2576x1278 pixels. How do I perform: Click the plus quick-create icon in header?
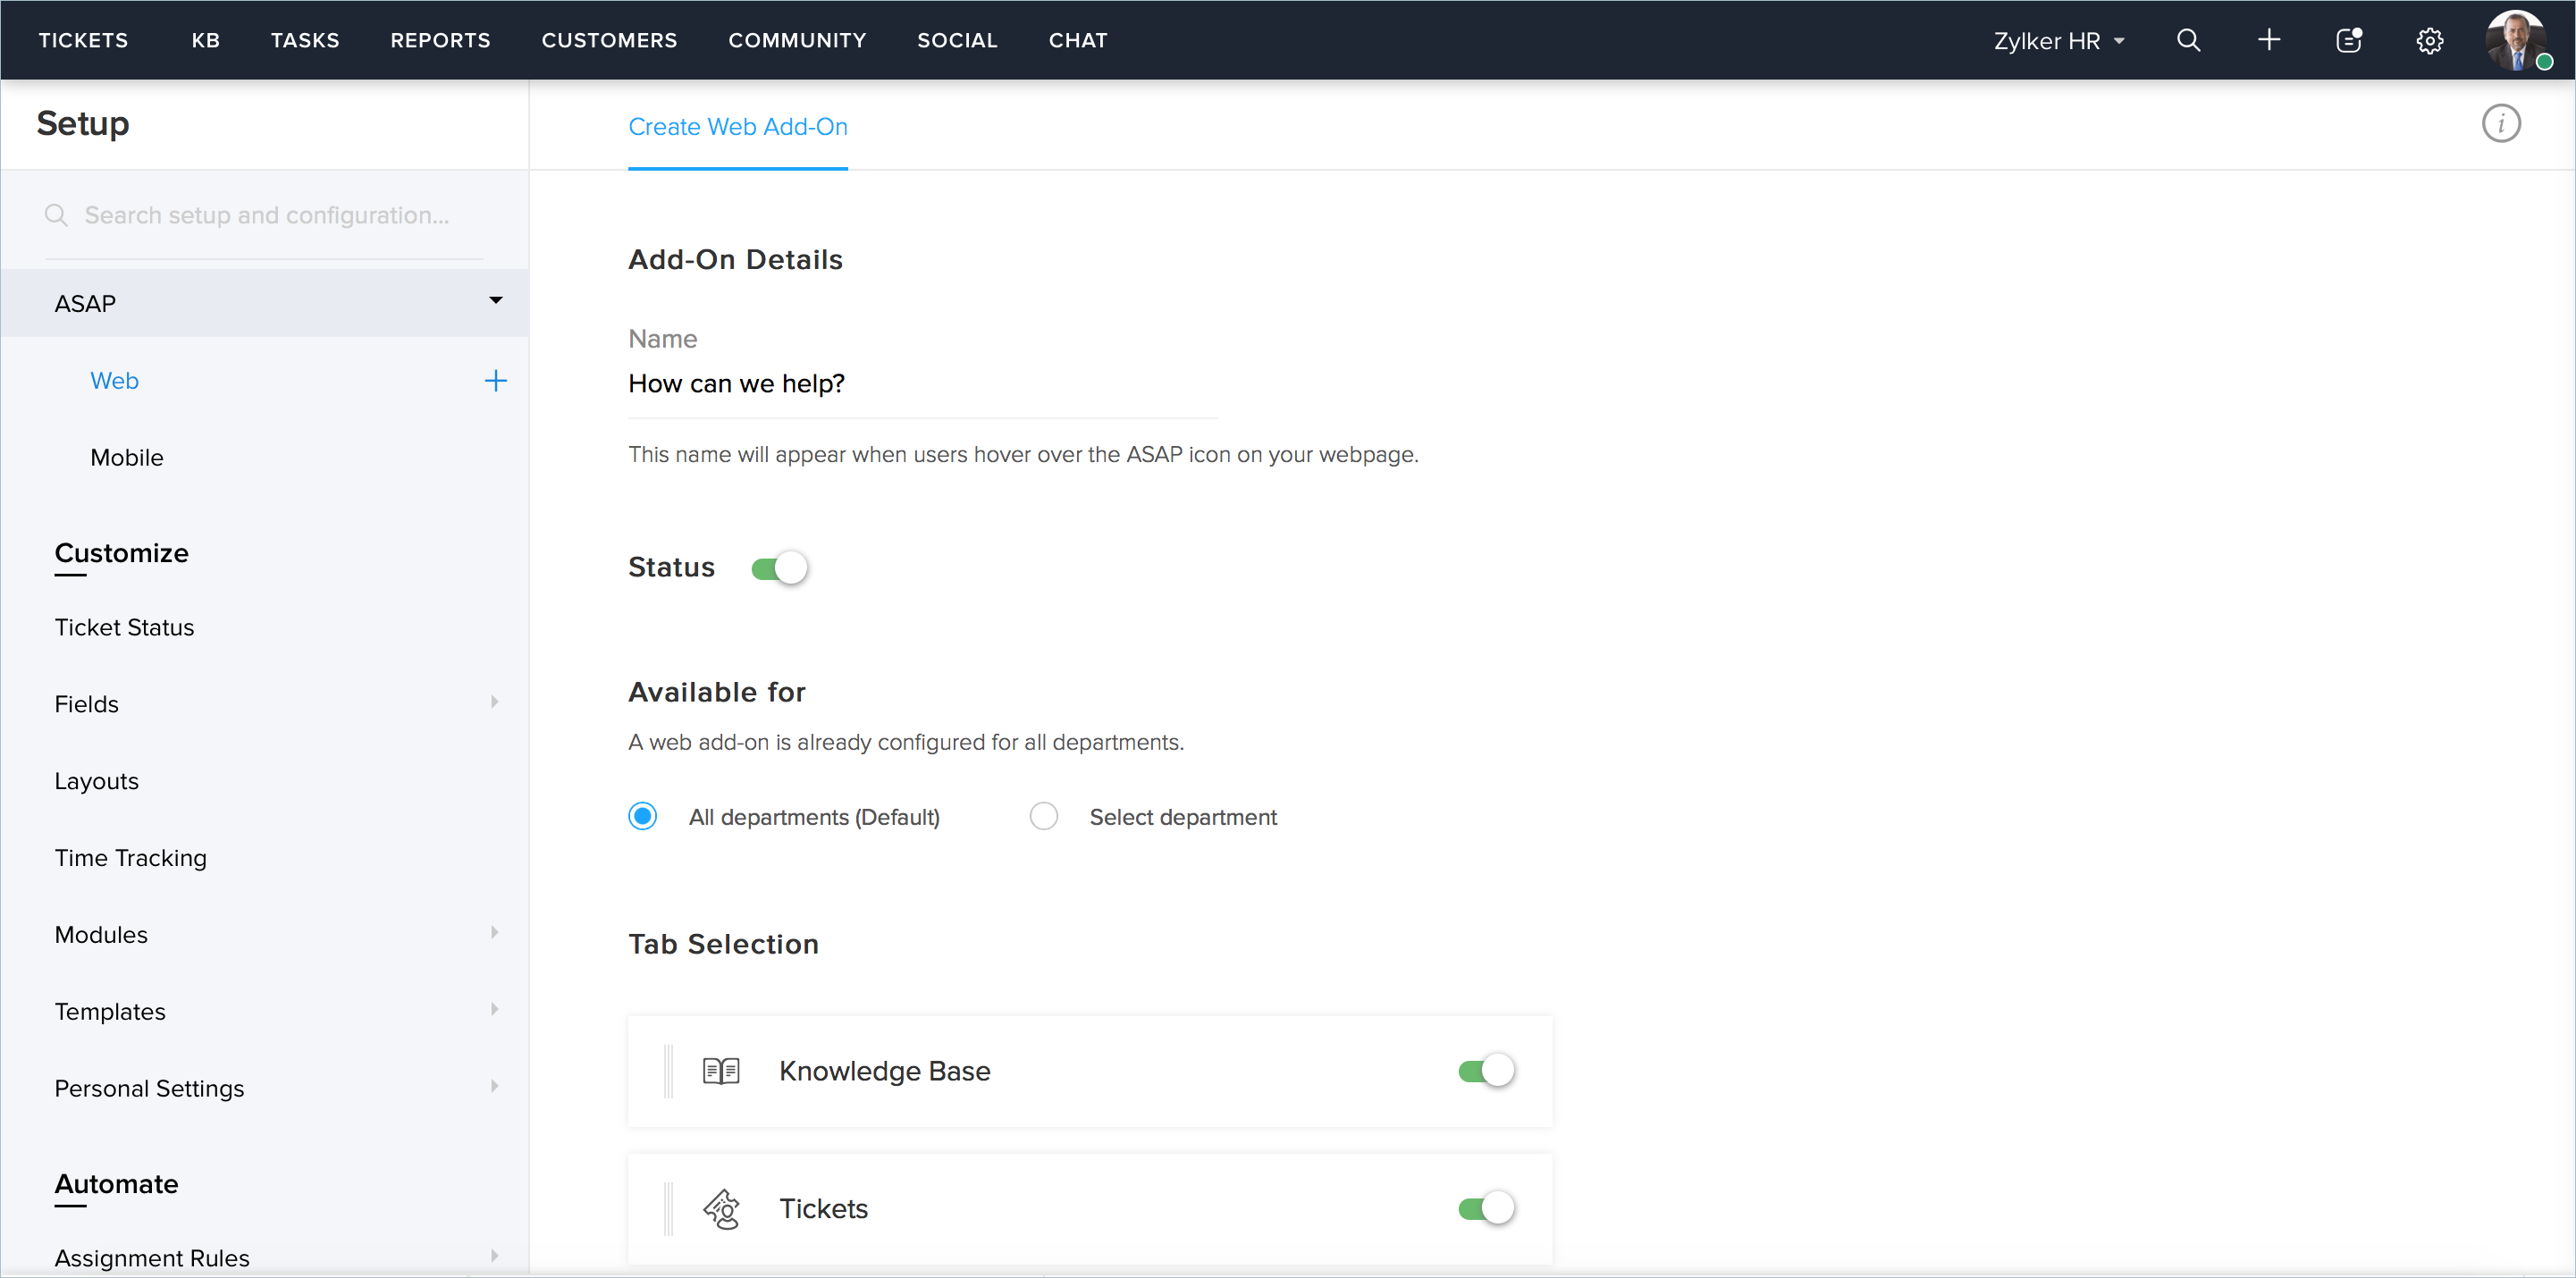pyautogui.click(x=2269, y=40)
